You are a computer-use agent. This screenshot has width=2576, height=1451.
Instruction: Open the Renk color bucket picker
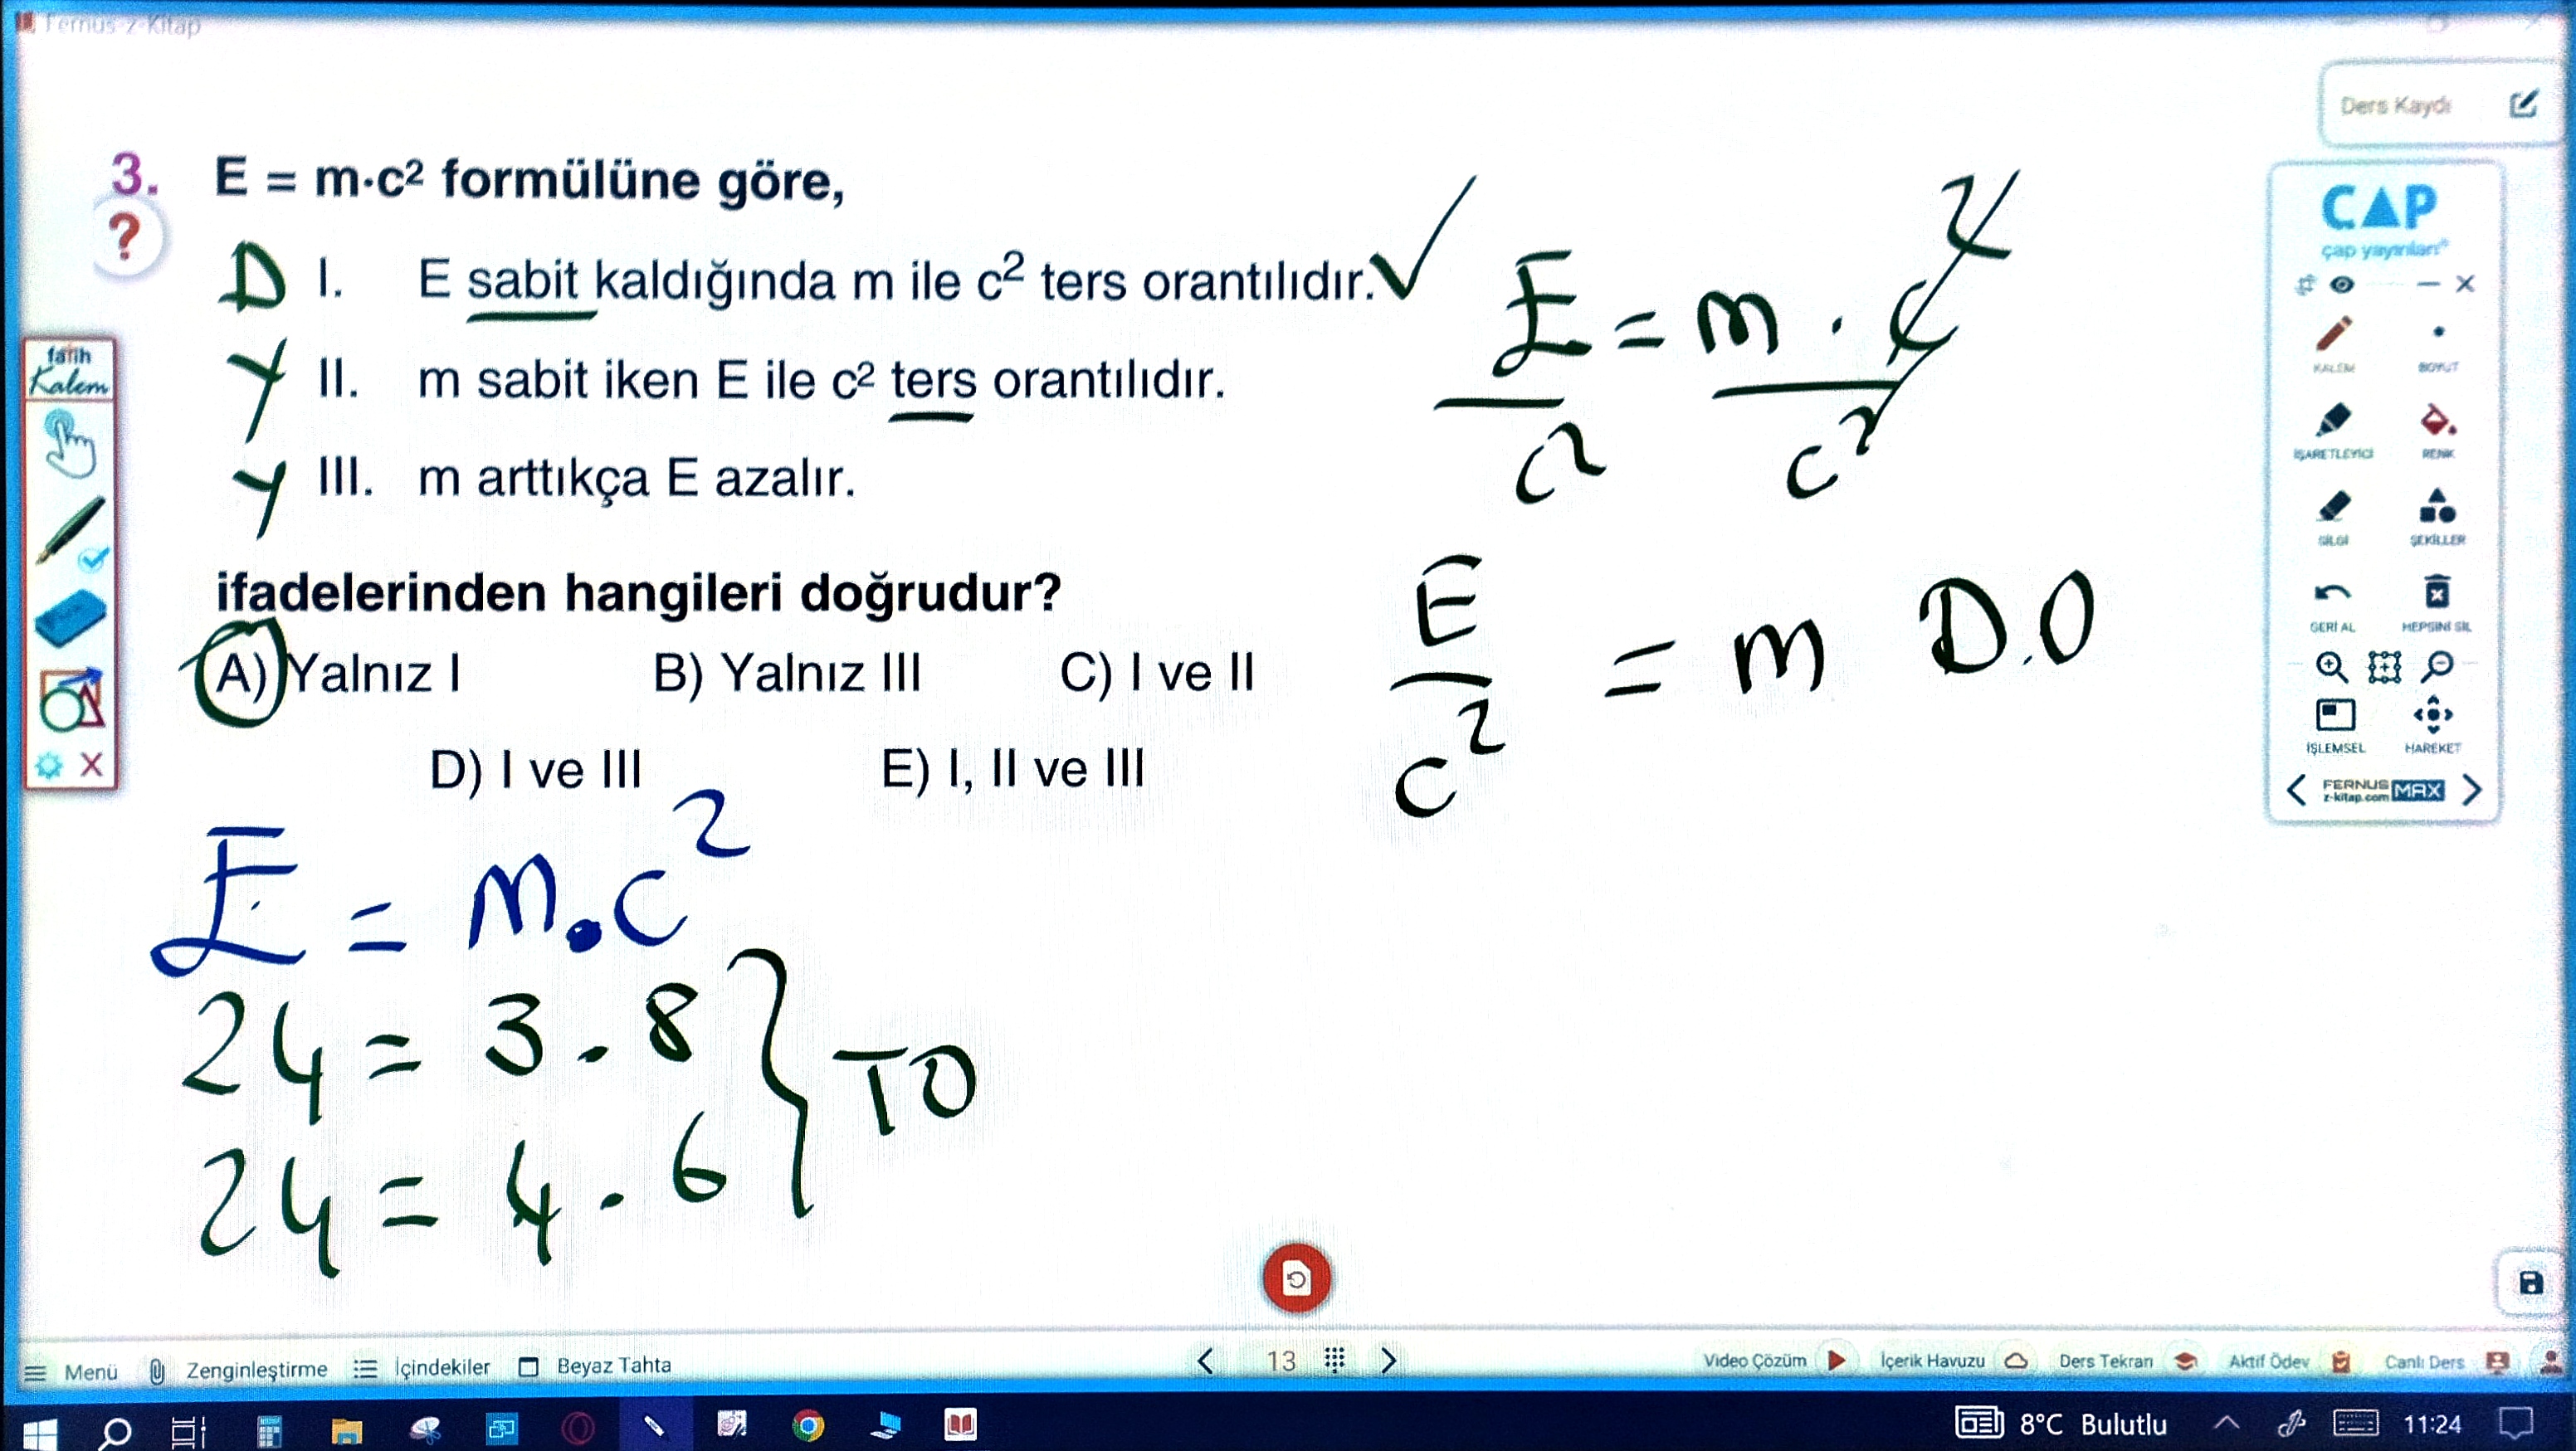(x=2437, y=422)
